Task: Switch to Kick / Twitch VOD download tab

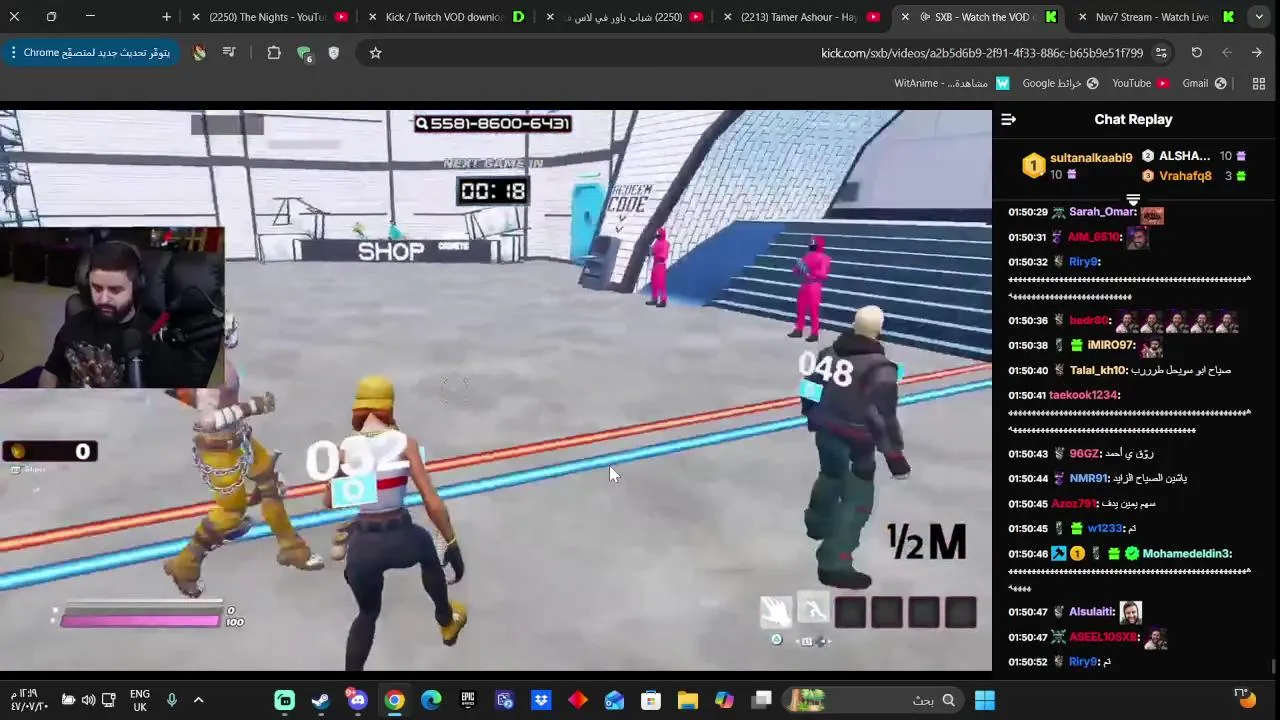Action: 445,17
